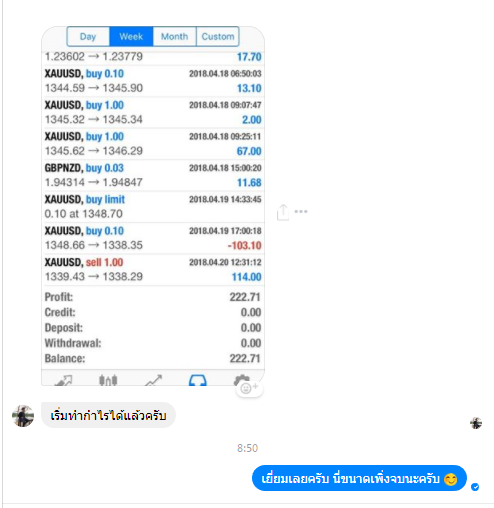Click the small seen-by avatar on the right
The width and height of the screenshot is (494, 508).
tap(476, 423)
